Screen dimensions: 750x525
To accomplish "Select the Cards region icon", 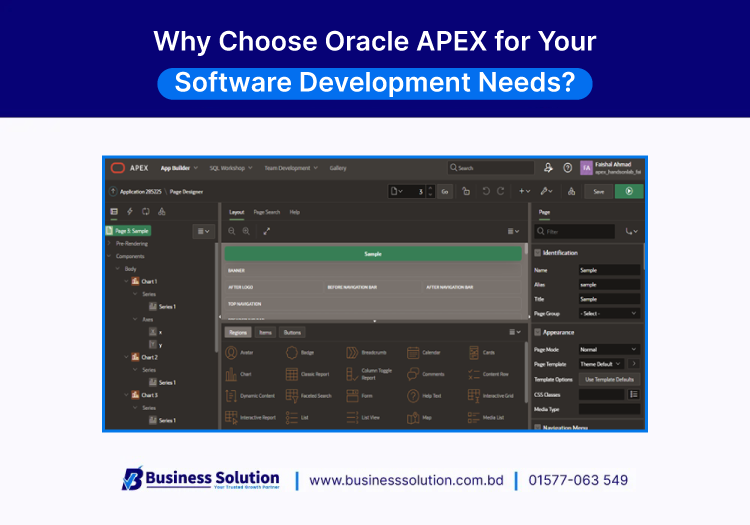I will point(474,352).
